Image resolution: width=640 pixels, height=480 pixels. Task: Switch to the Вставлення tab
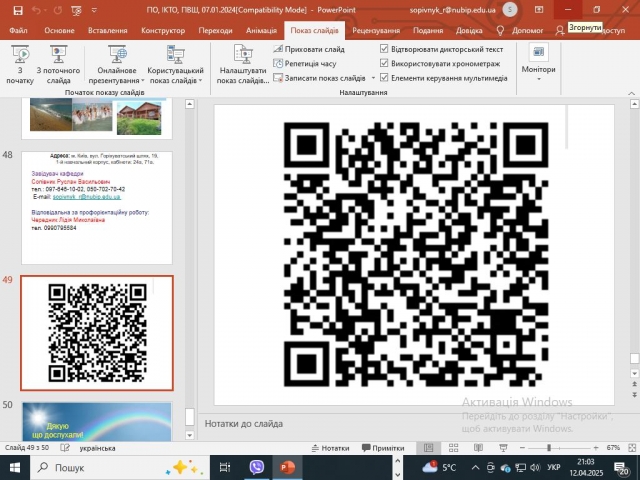tap(108, 31)
